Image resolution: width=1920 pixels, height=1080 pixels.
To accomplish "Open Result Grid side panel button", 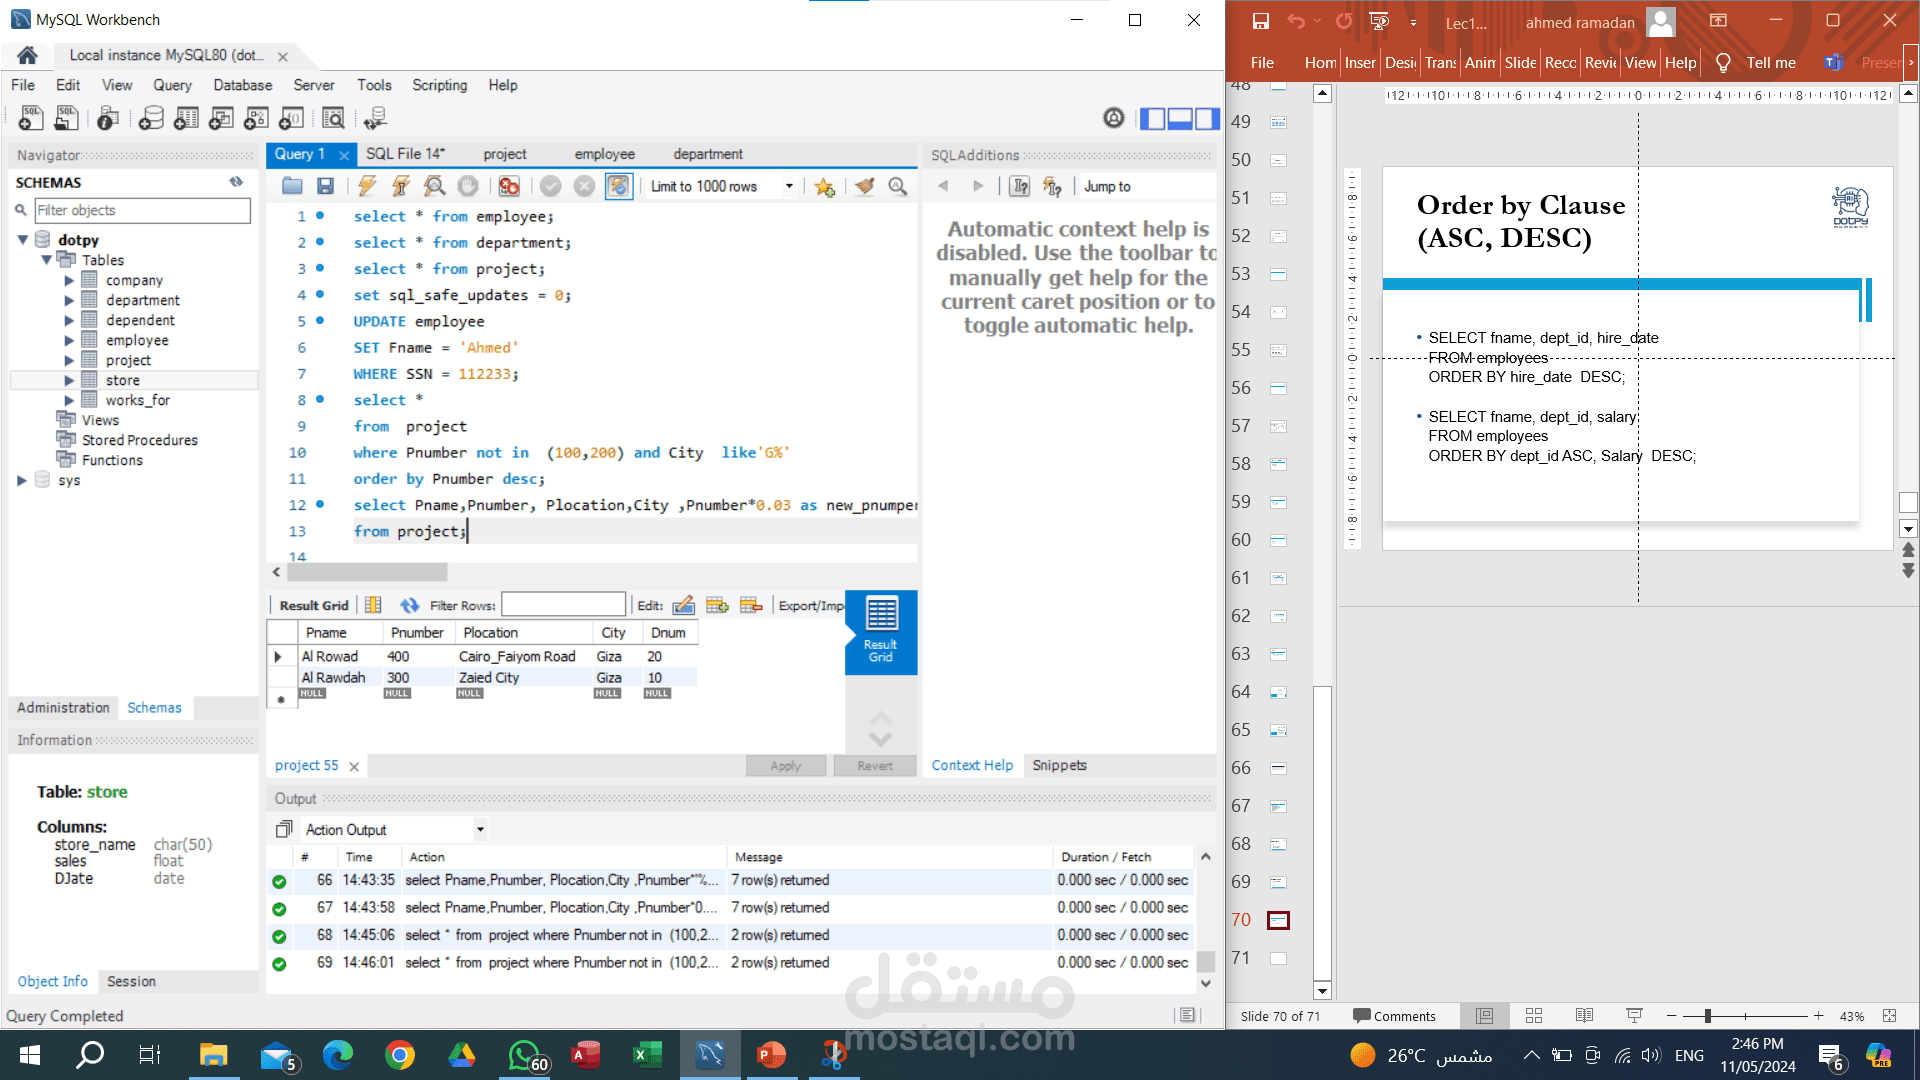I will pyautogui.click(x=880, y=631).
